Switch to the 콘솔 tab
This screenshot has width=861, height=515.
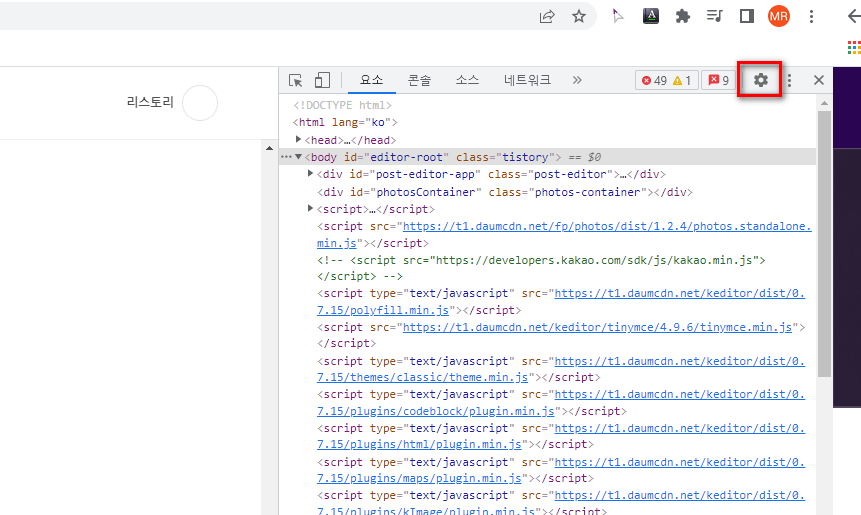(x=420, y=80)
